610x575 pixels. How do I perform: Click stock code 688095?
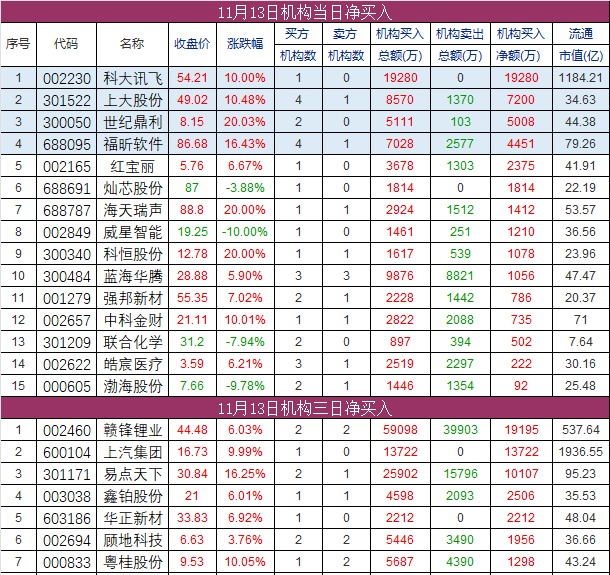[x=67, y=145]
